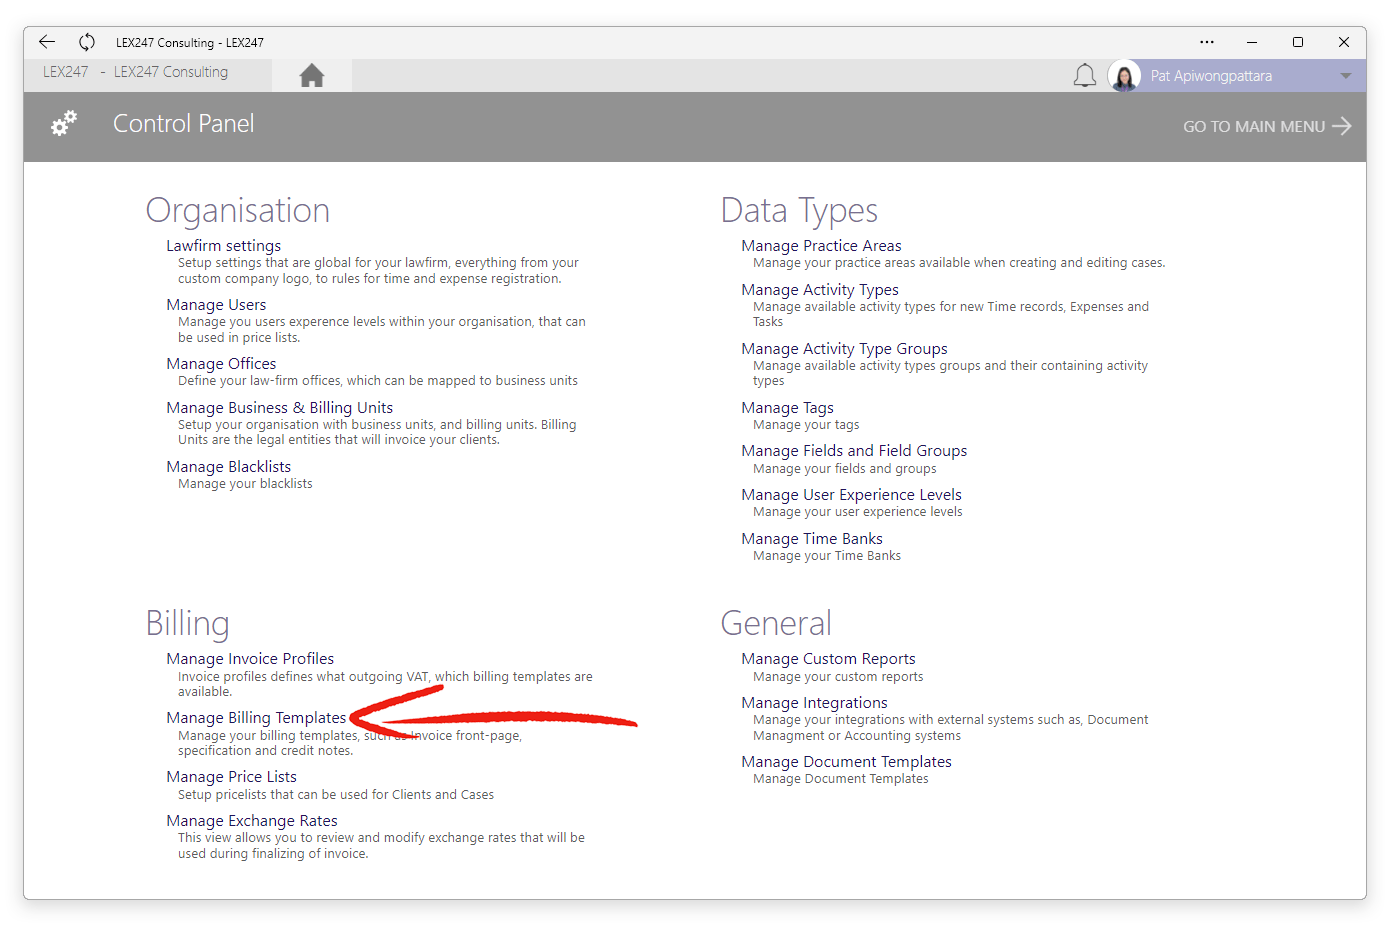The height and width of the screenshot is (925, 1390).
Task: Open Manage Time Banks
Action: [x=812, y=539]
